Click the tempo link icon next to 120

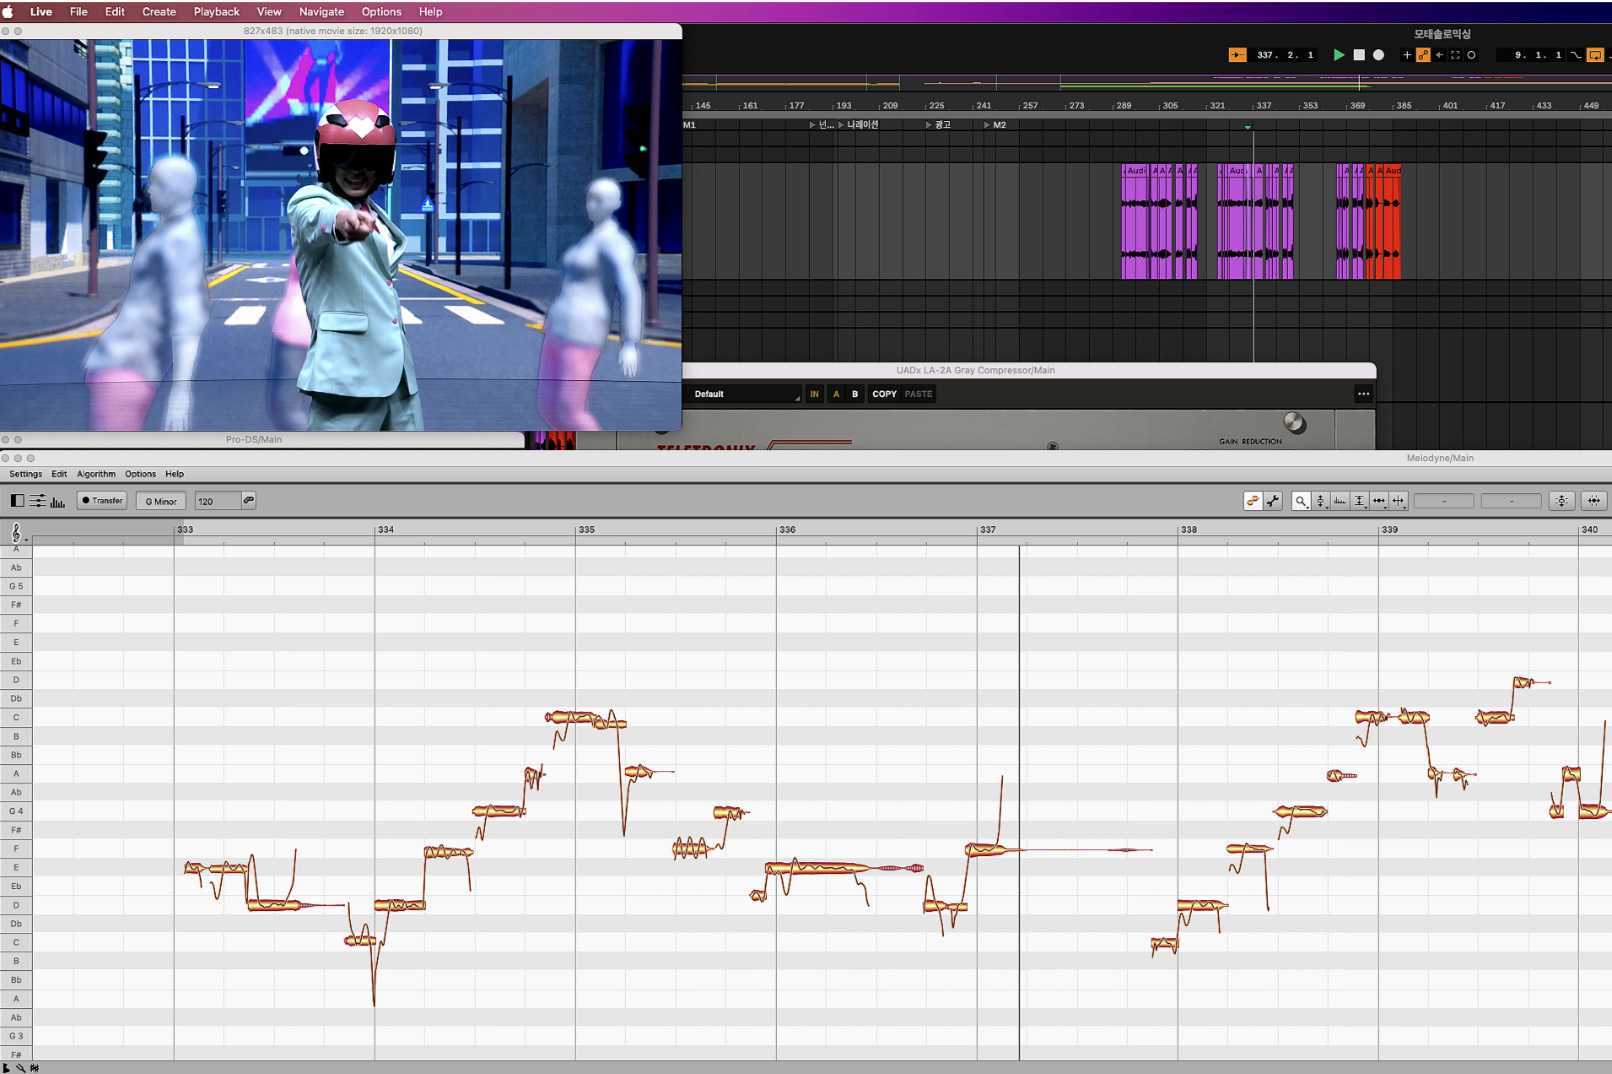click(x=248, y=500)
